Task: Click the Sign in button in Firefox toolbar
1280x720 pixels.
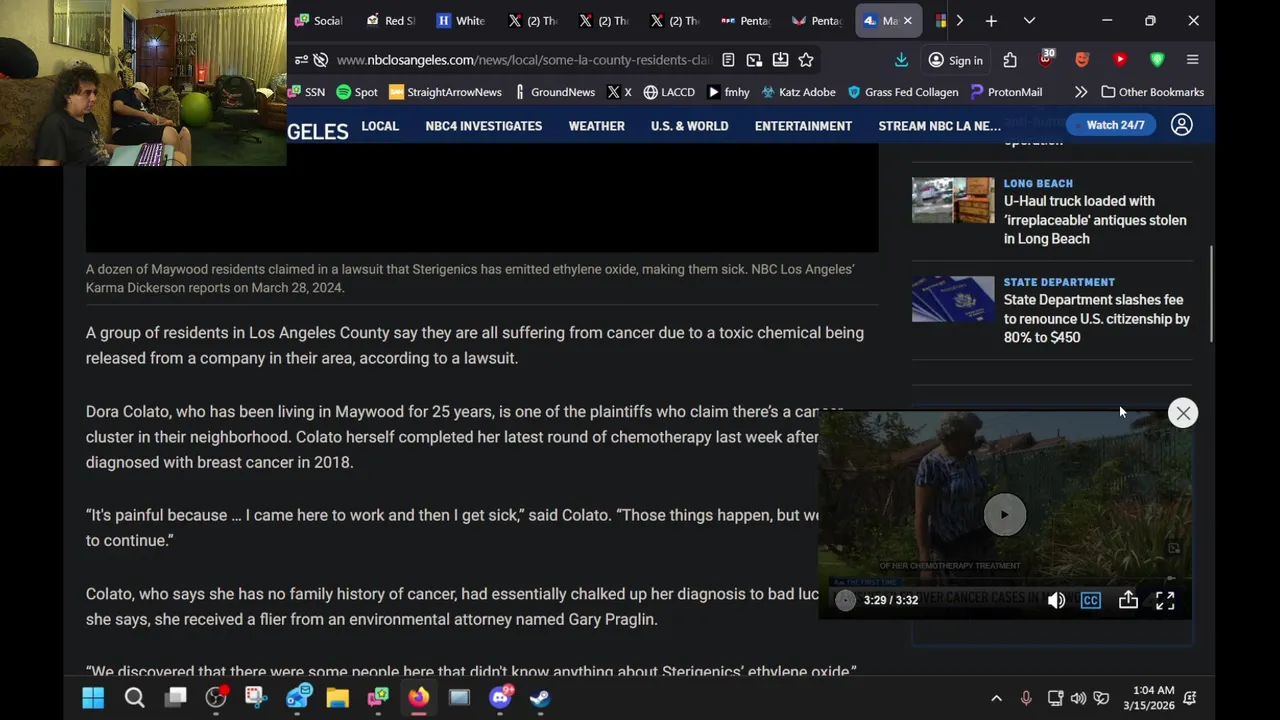Action: click(956, 60)
